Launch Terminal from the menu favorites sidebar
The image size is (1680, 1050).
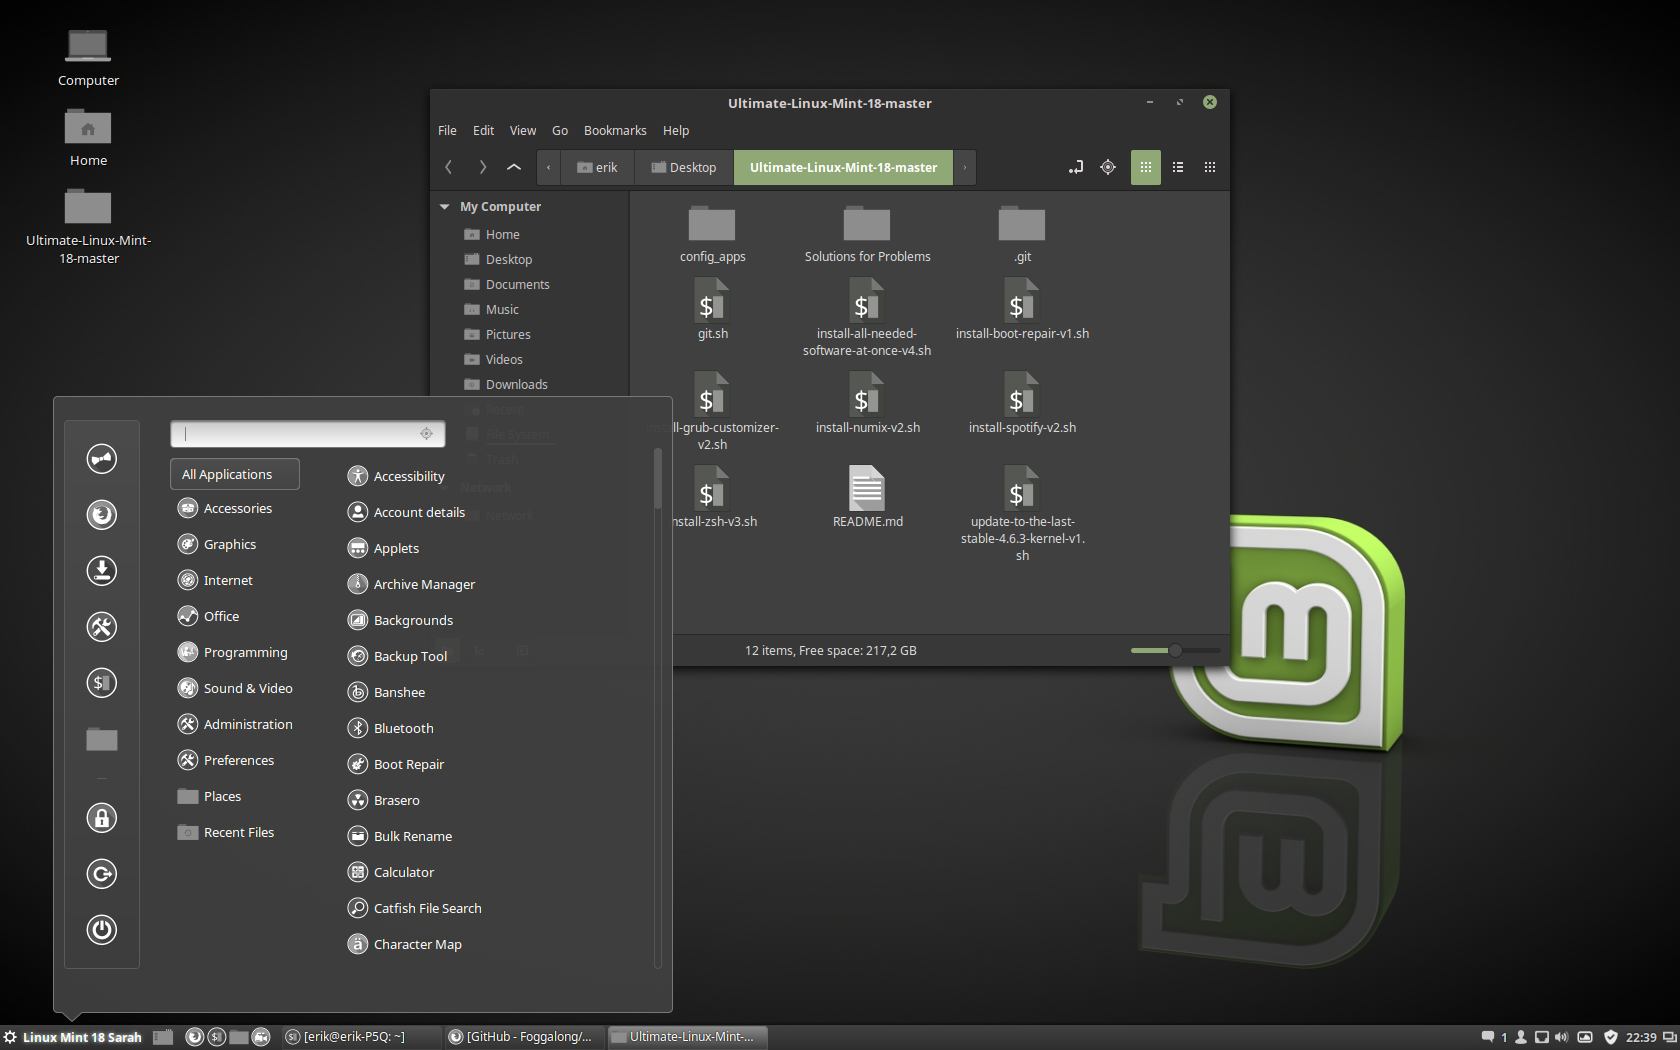click(x=101, y=683)
